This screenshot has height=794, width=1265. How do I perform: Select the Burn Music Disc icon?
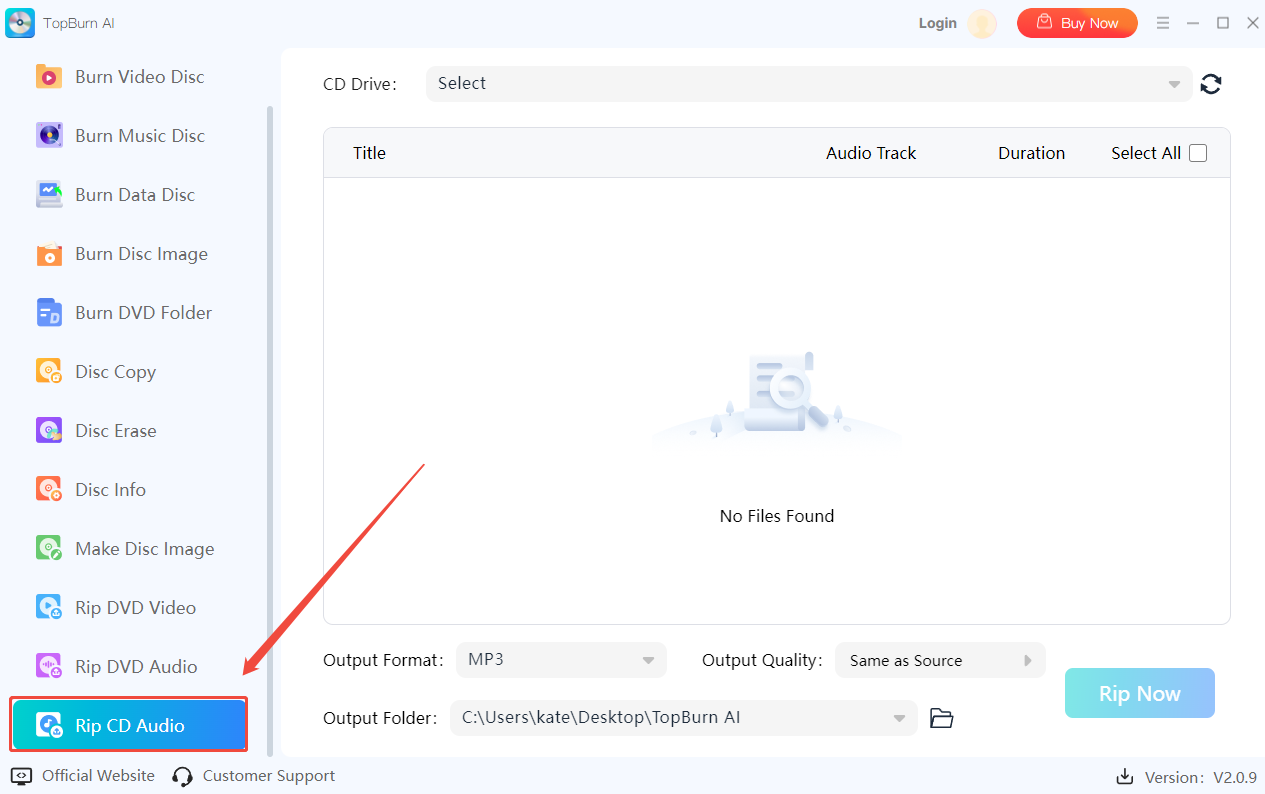[49, 136]
